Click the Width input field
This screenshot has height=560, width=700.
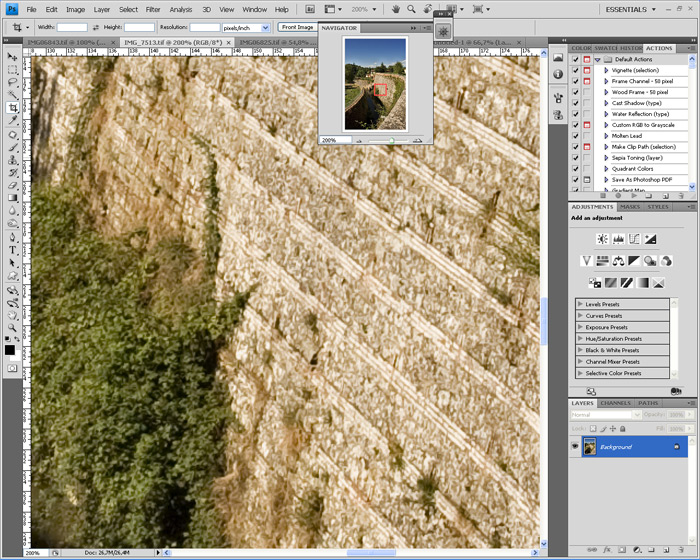point(73,27)
